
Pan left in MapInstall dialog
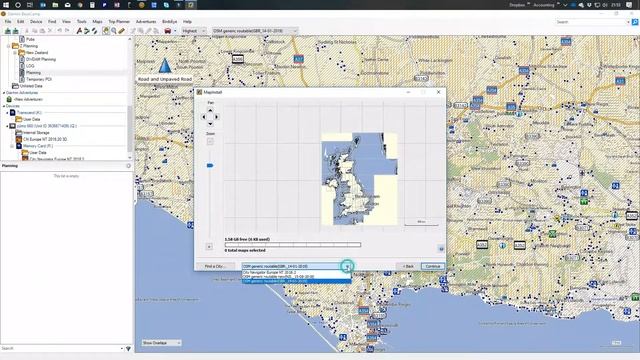(204, 117)
